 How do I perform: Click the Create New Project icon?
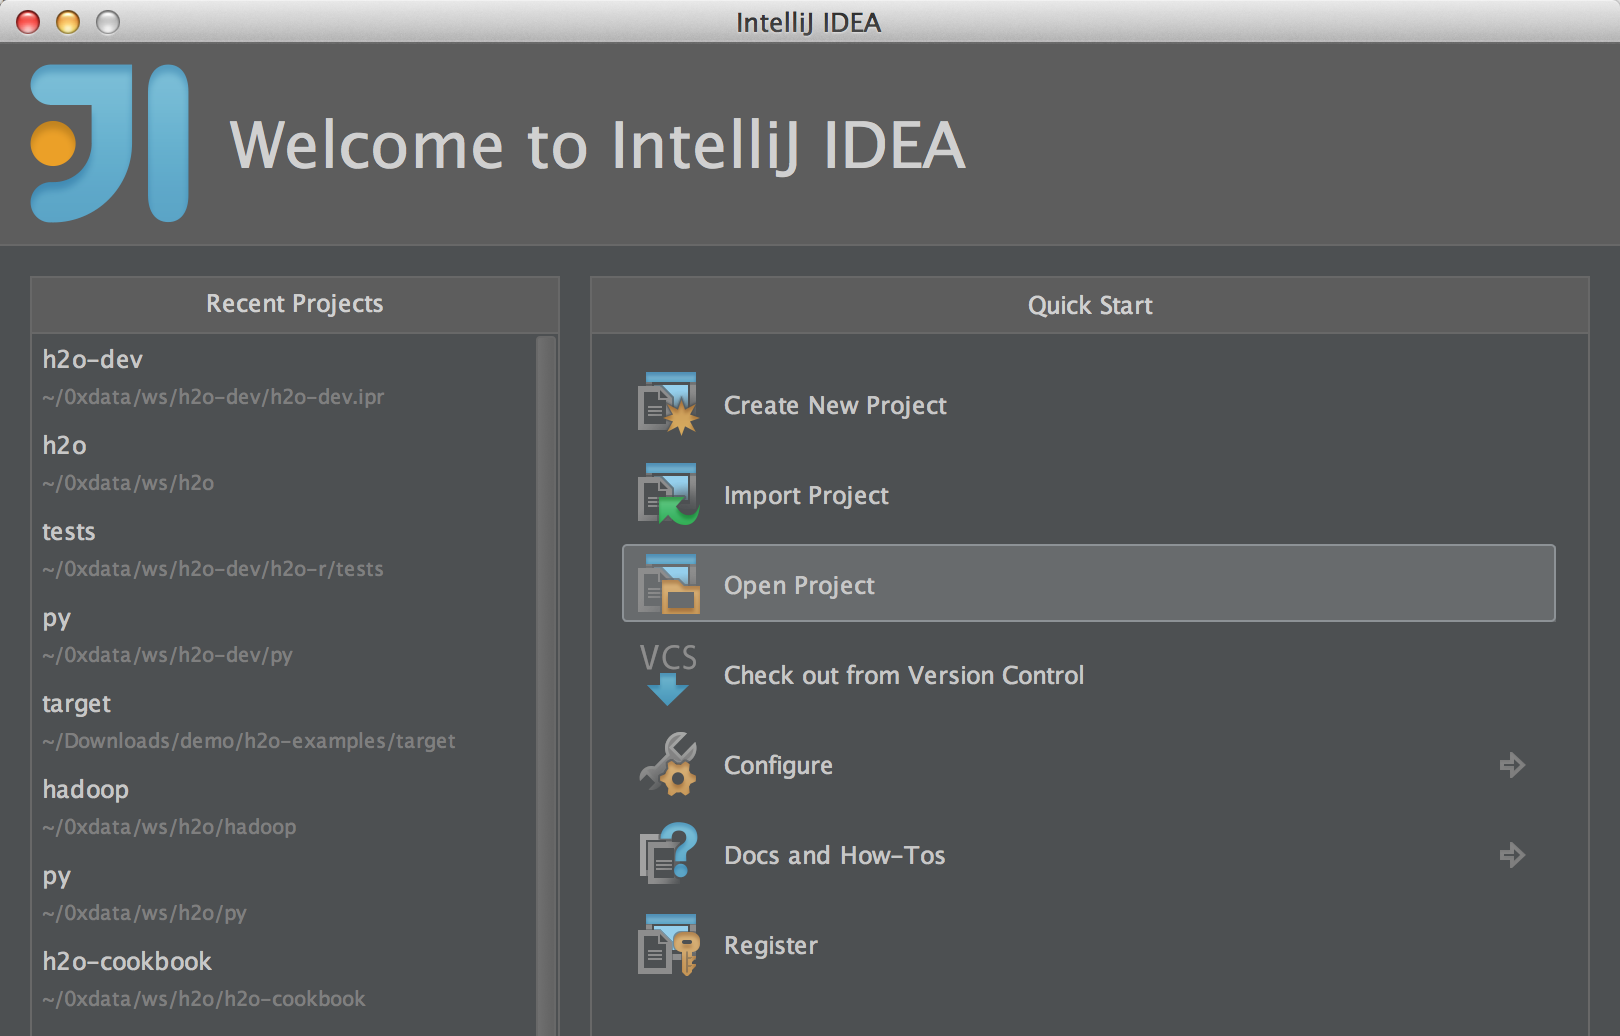[x=668, y=405]
